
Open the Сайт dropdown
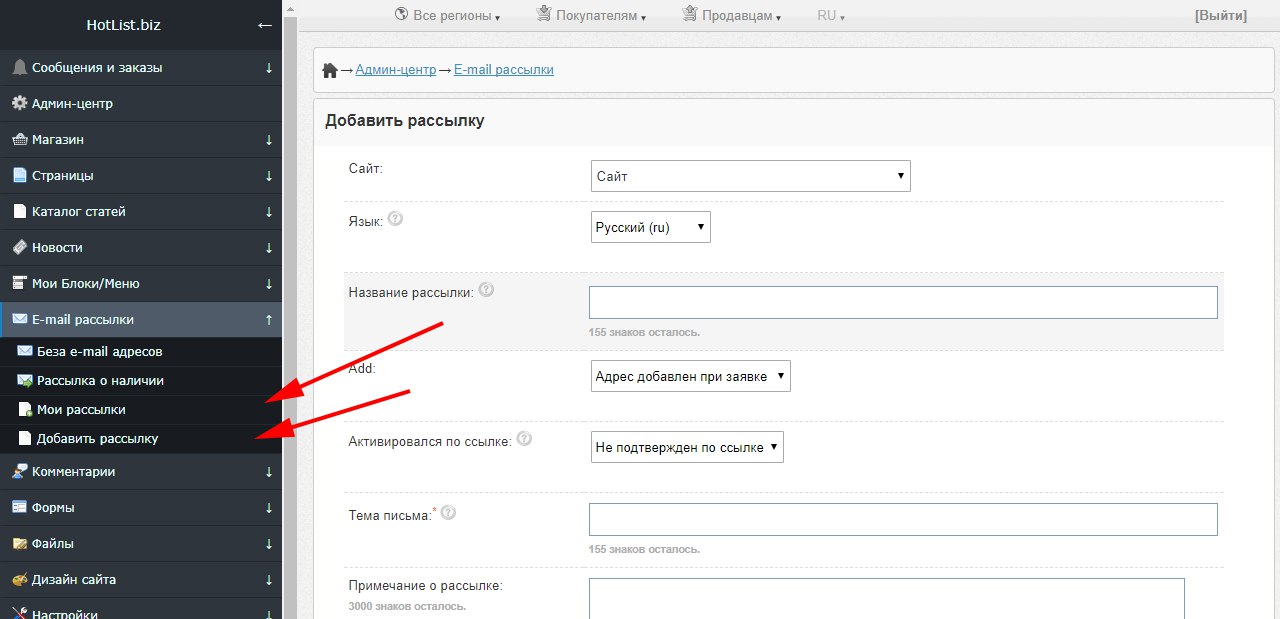click(750, 176)
